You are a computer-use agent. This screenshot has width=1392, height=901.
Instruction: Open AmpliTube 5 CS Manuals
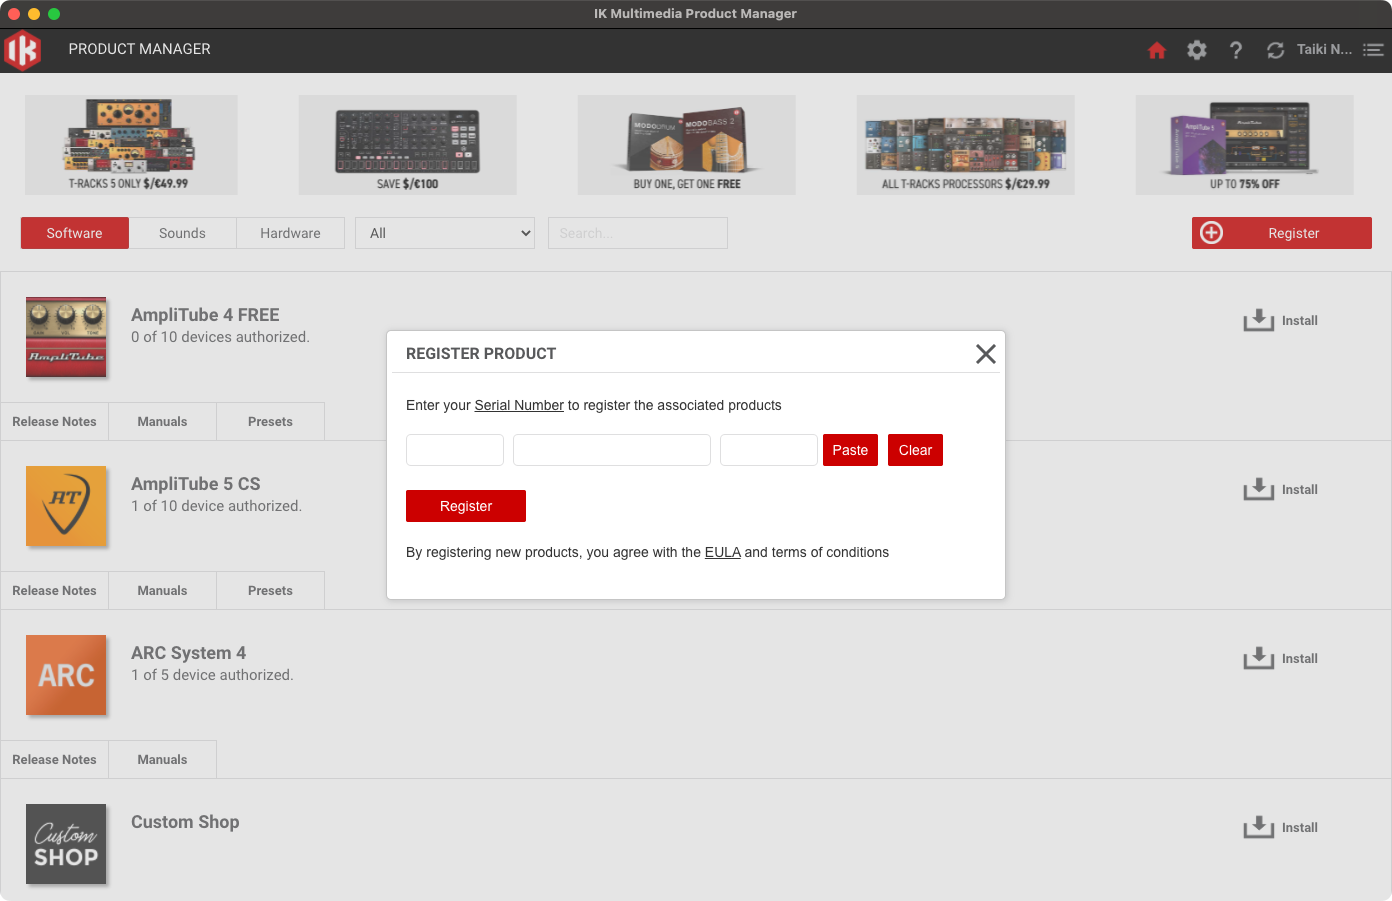click(162, 591)
